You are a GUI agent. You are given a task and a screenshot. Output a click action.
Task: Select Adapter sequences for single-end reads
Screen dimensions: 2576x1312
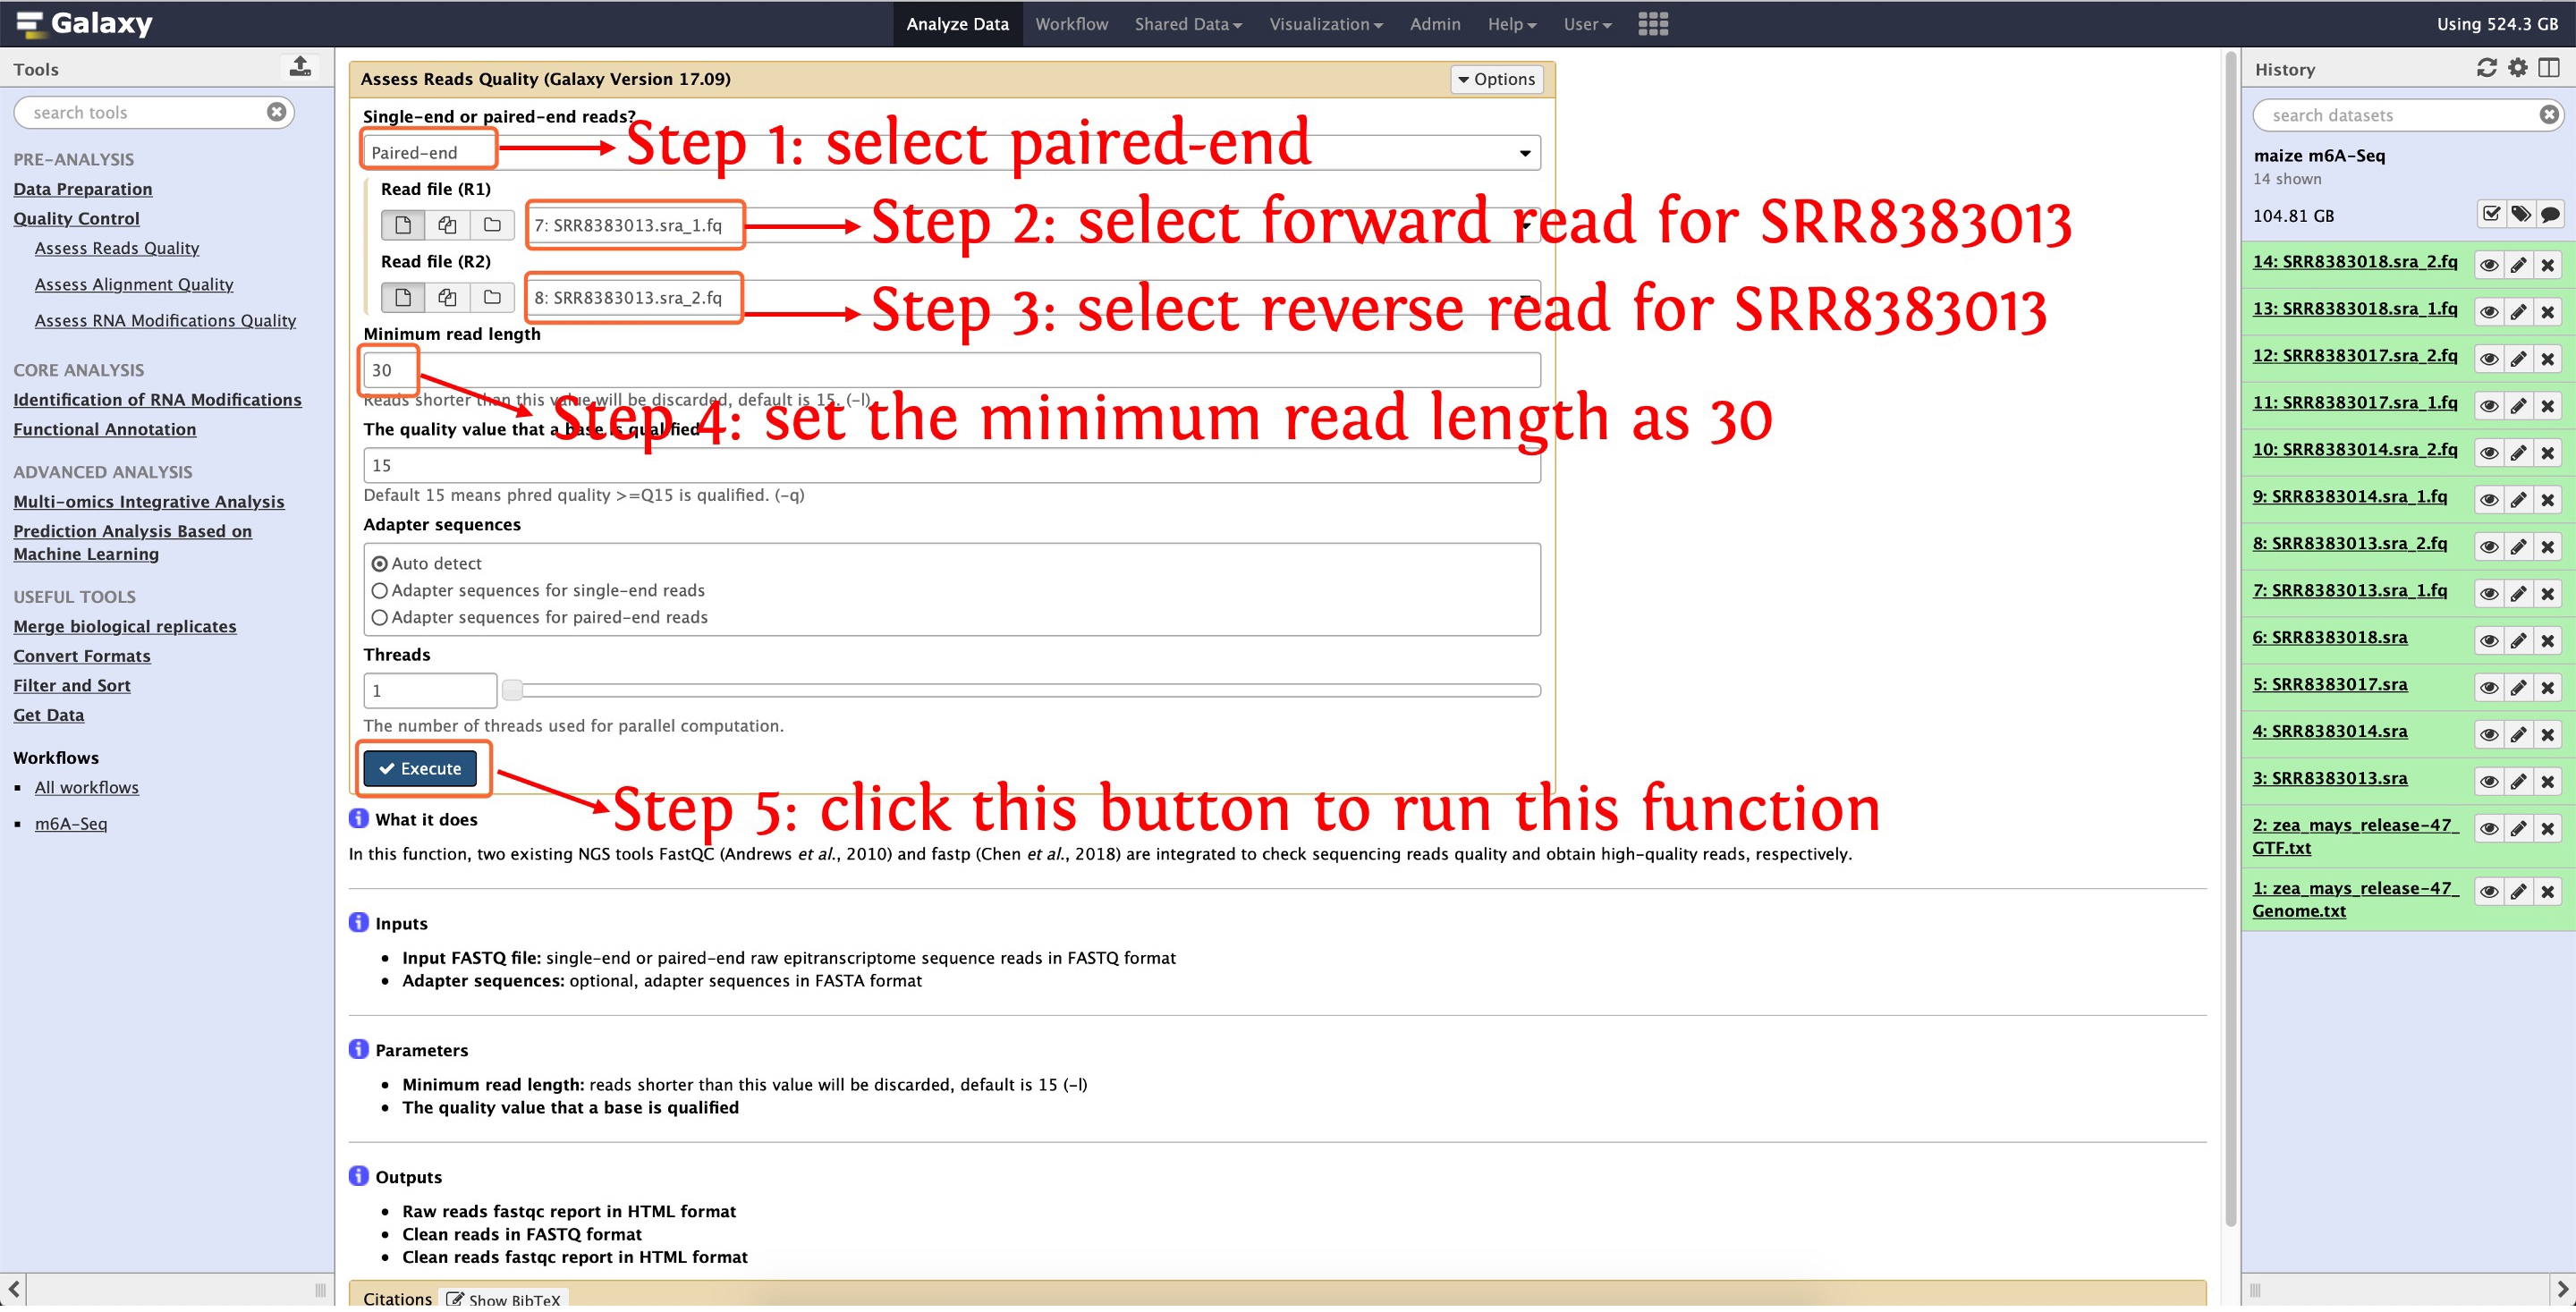coord(380,592)
